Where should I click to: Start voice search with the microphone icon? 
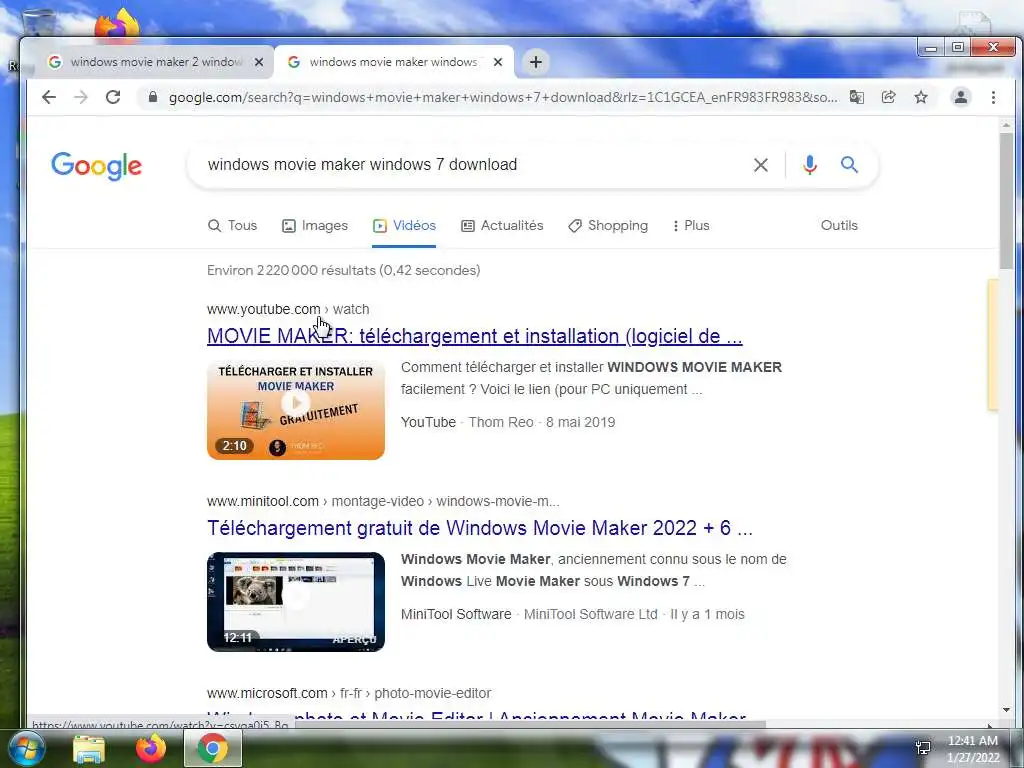coord(810,165)
